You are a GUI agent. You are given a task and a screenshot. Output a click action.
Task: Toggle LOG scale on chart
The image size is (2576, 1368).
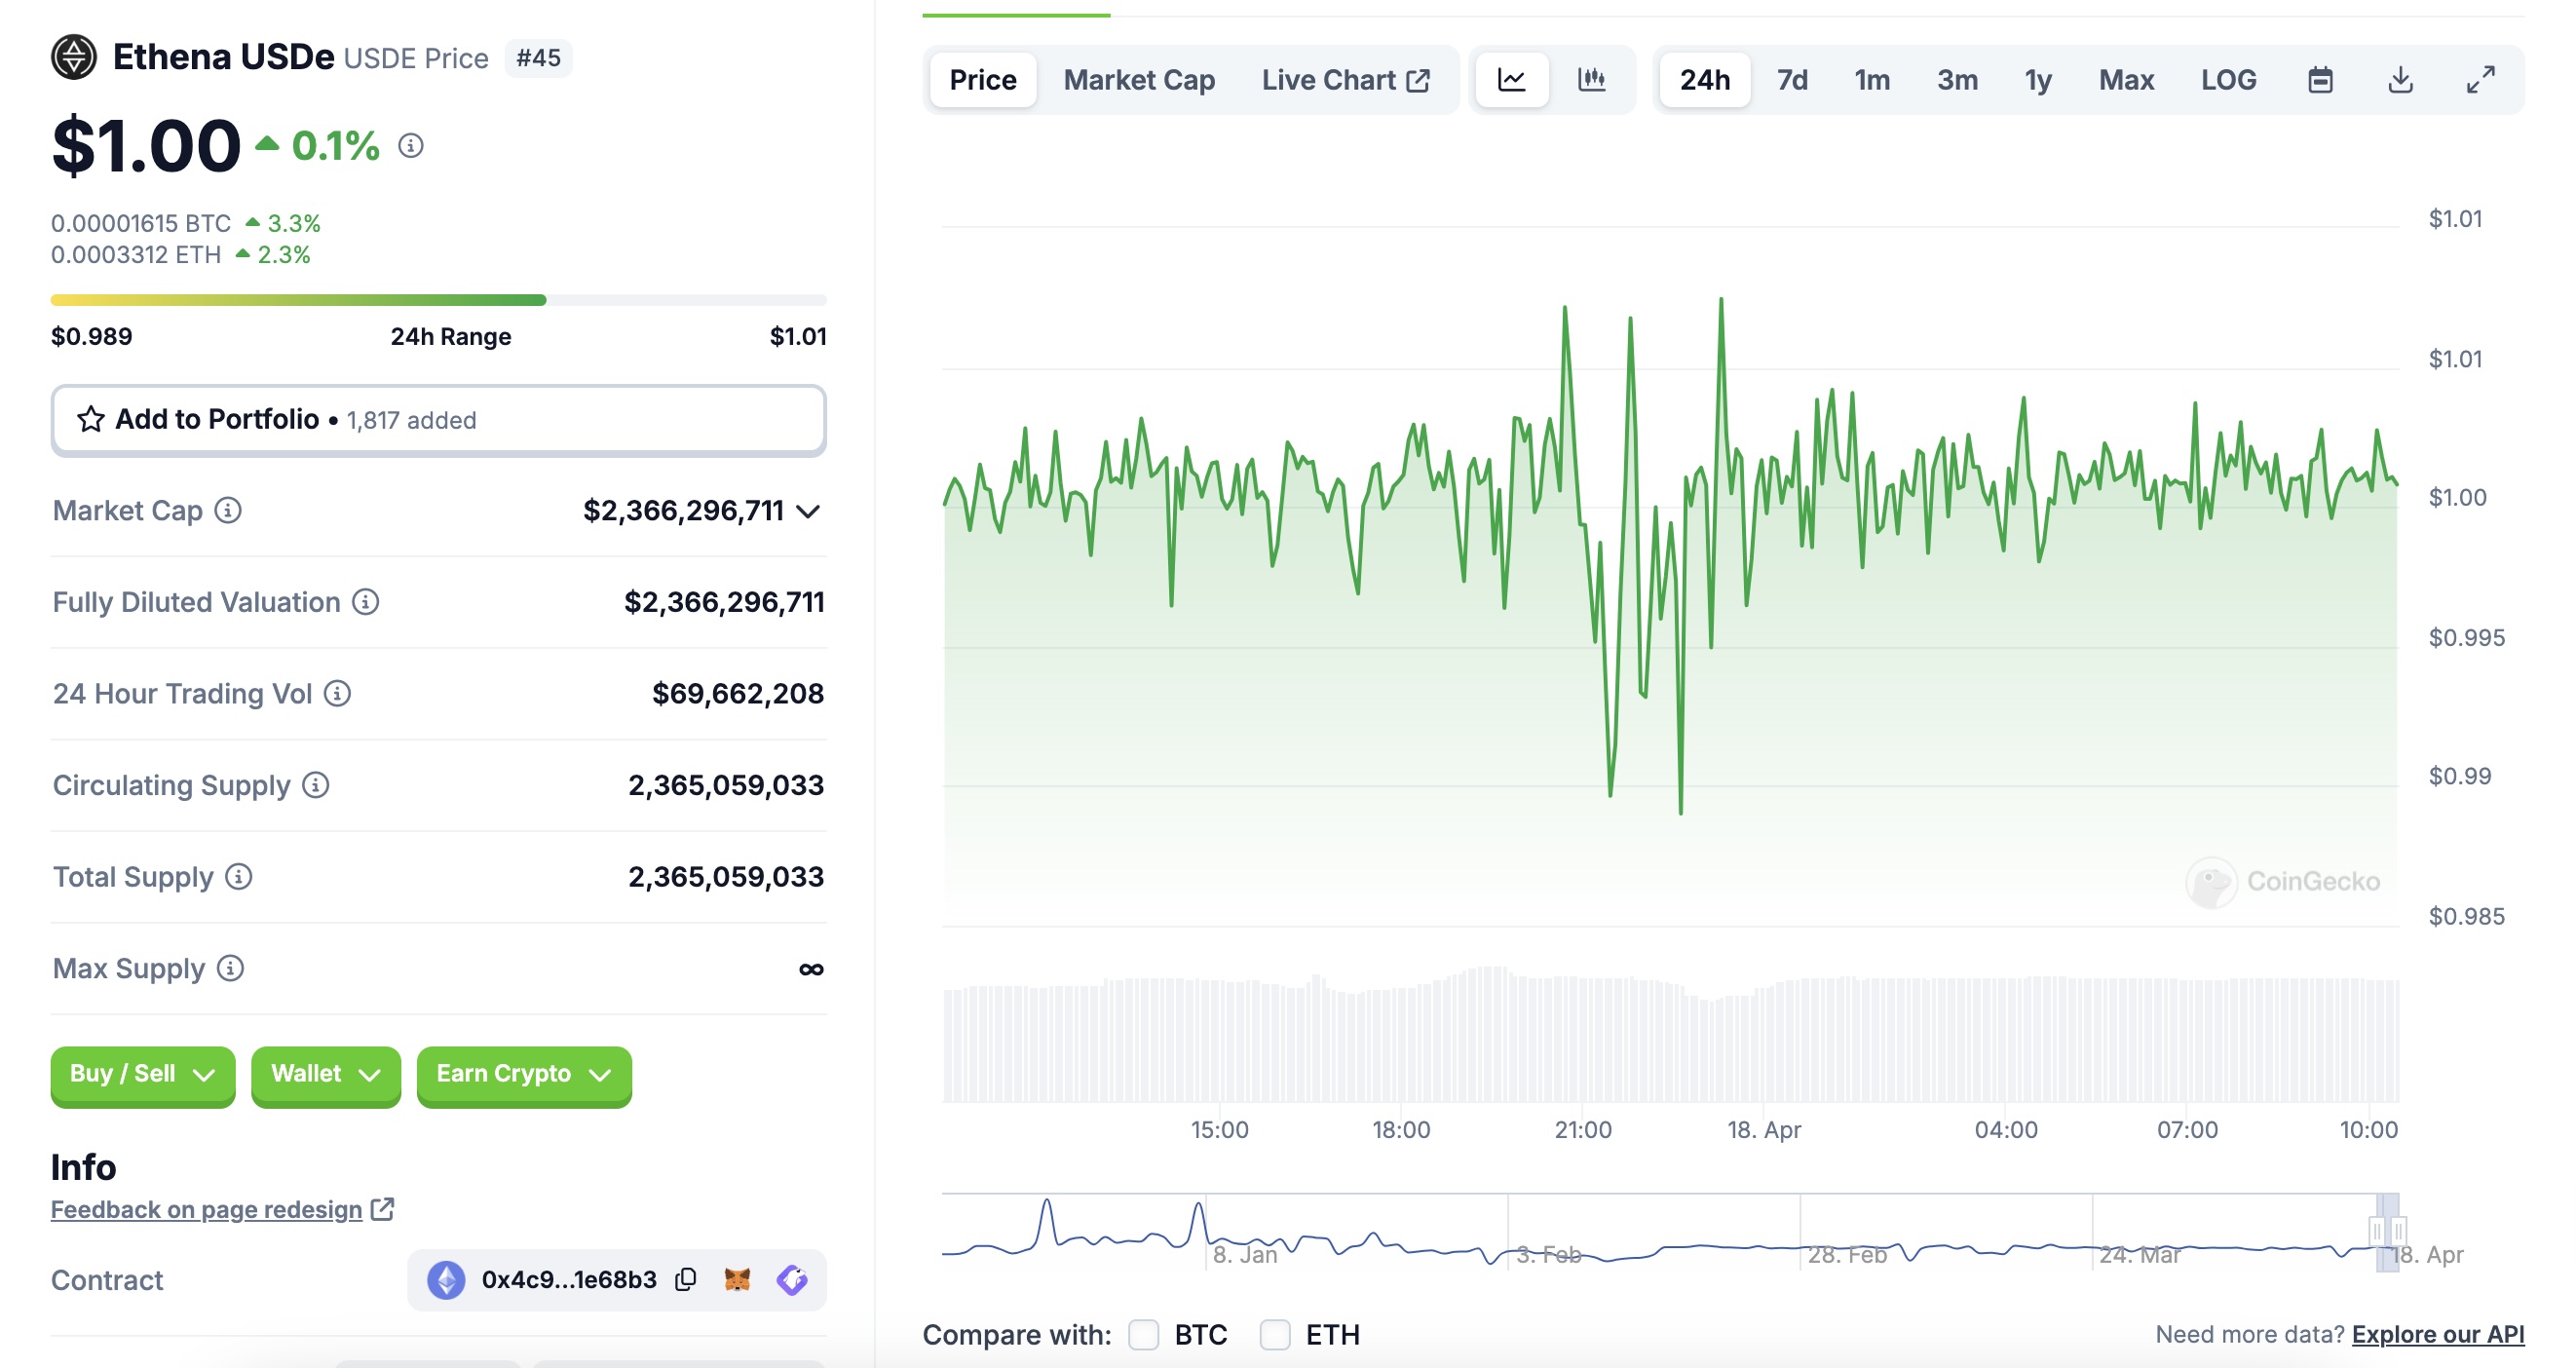coord(2228,80)
